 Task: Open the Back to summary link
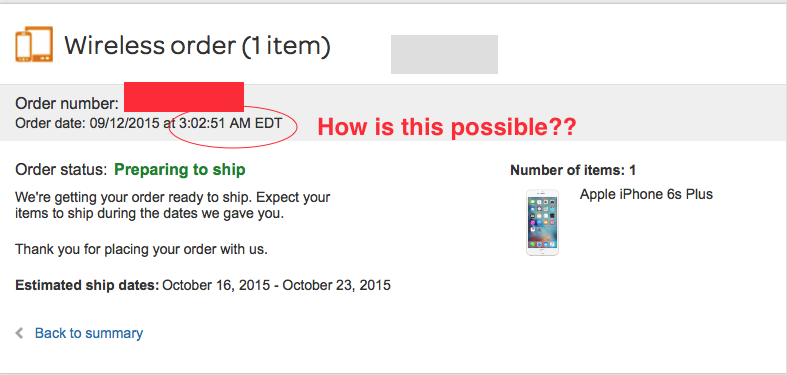(x=89, y=333)
